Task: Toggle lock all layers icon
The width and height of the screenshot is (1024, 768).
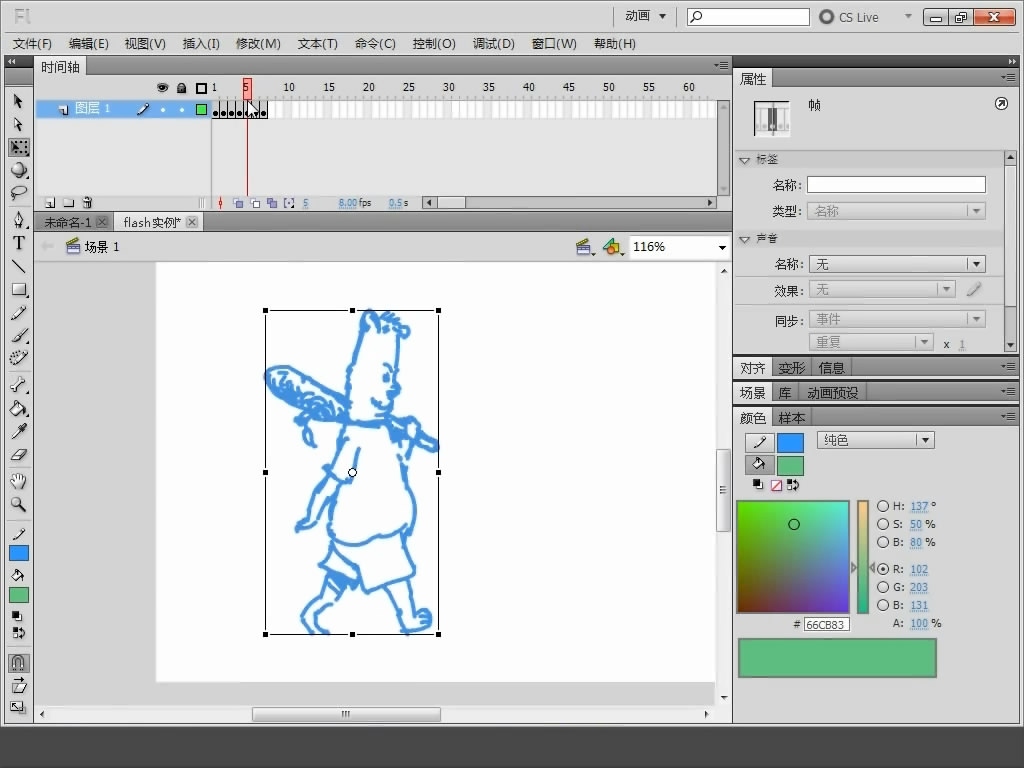Action: tap(182, 88)
